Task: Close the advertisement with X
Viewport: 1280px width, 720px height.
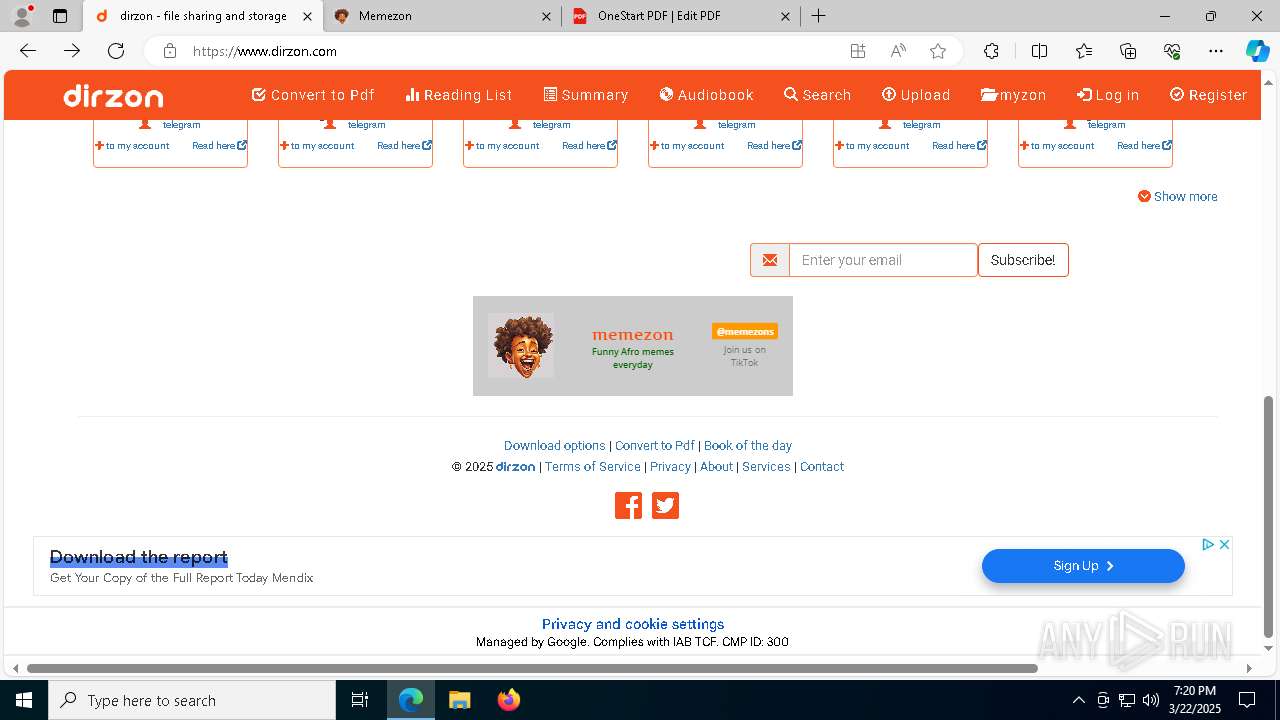Action: 1224,544
